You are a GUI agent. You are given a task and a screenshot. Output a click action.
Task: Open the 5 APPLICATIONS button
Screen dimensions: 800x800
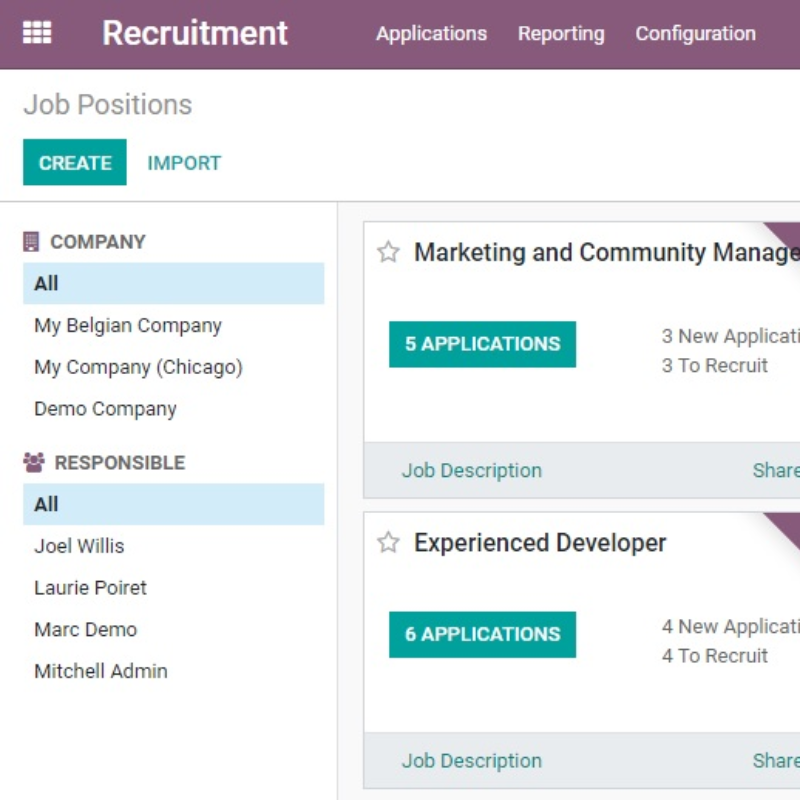[x=482, y=344]
